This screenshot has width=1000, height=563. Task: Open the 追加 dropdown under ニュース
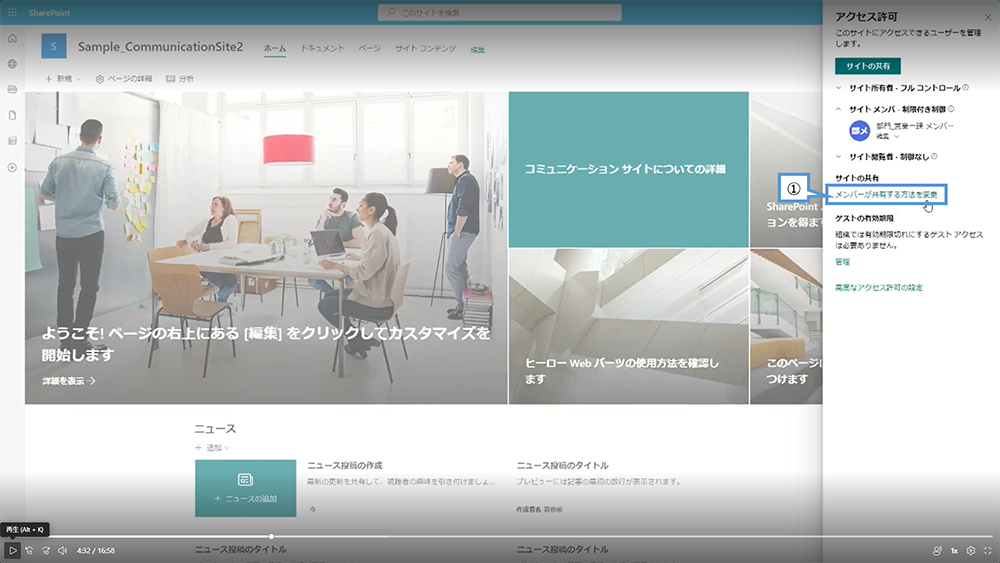tap(212, 448)
